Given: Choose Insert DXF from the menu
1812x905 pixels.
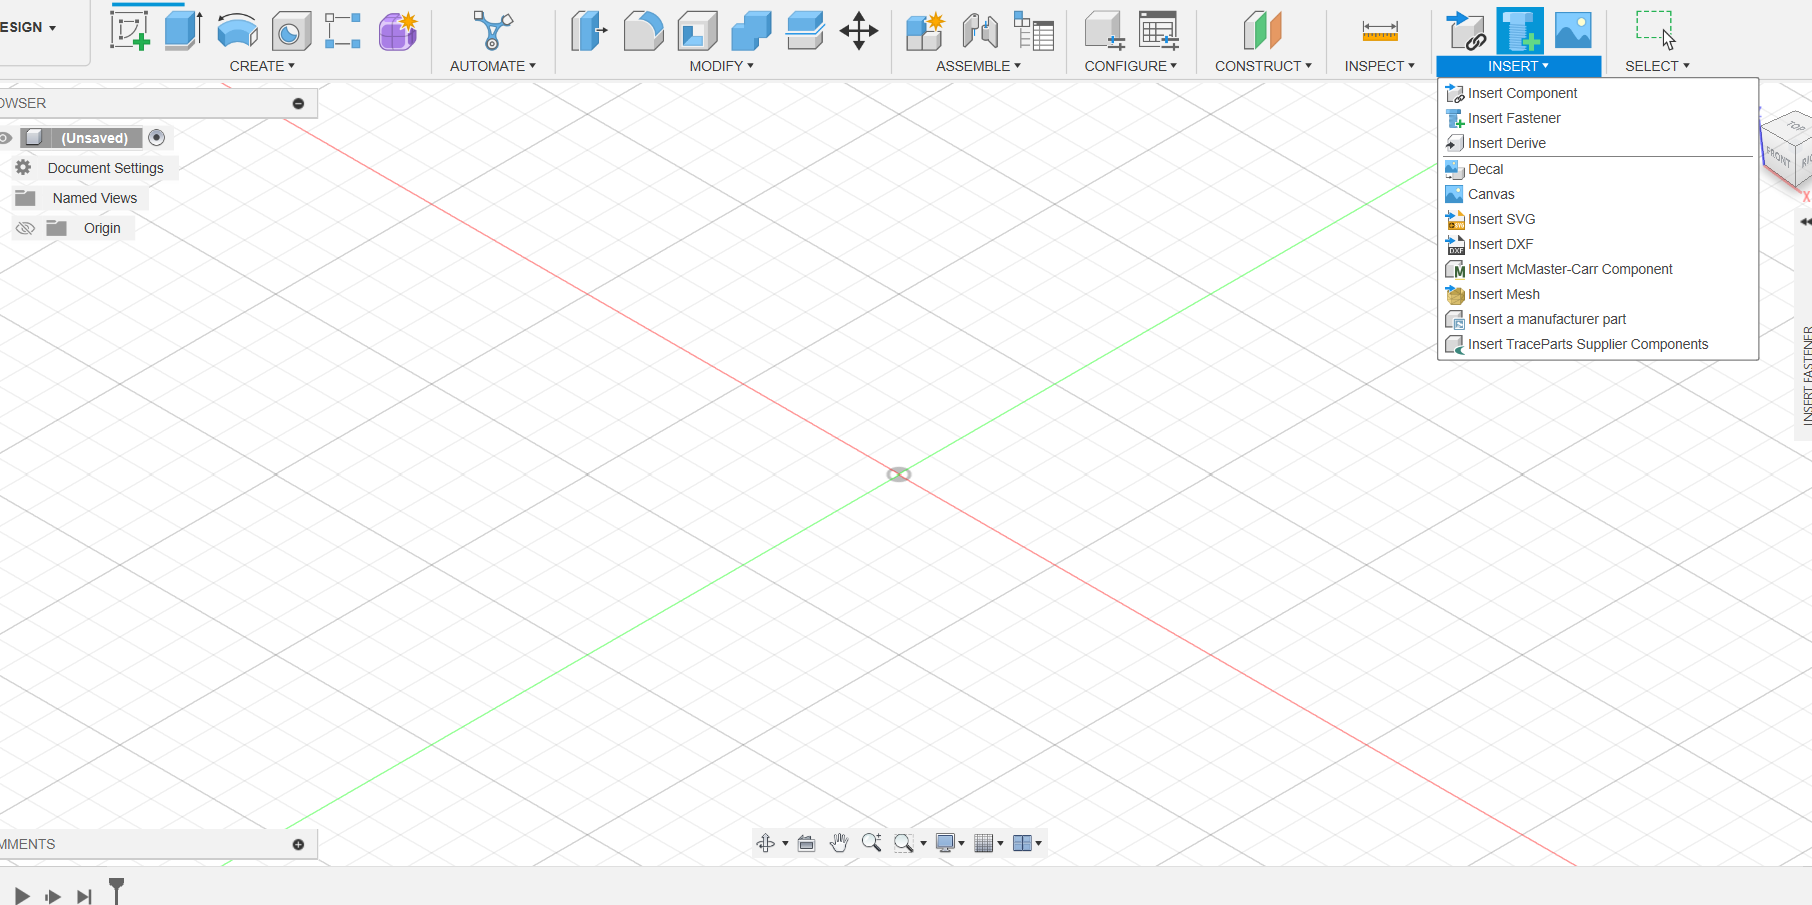Looking at the screenshot, I should 1597,244.
